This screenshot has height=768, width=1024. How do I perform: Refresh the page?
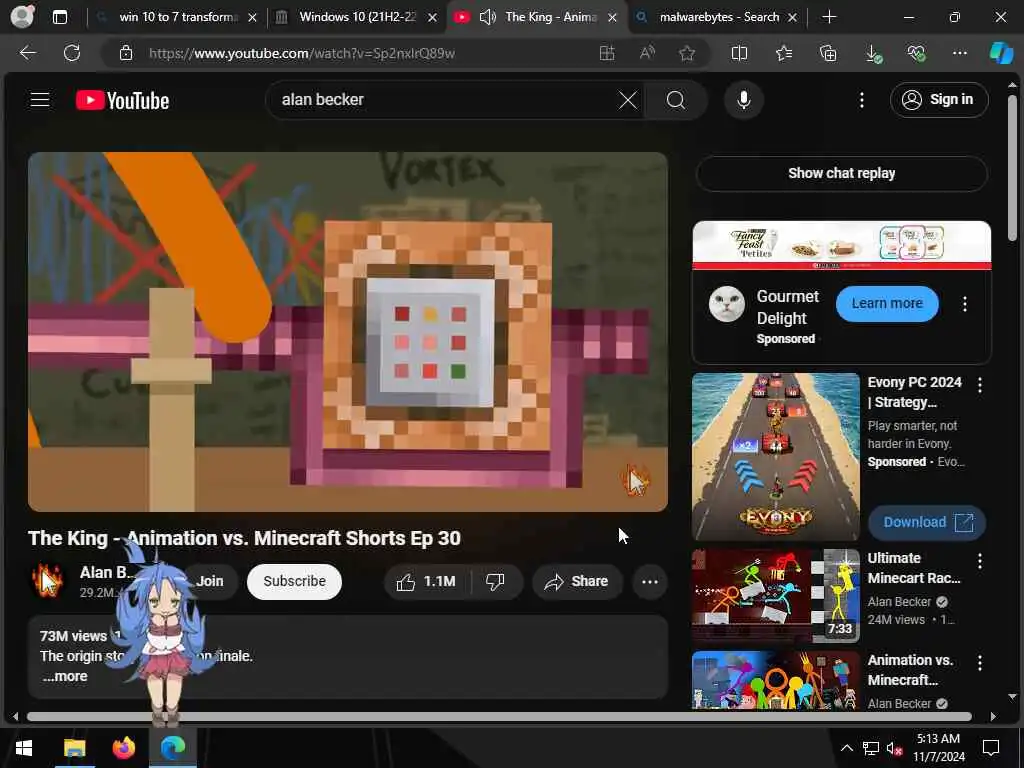[72, 53]
